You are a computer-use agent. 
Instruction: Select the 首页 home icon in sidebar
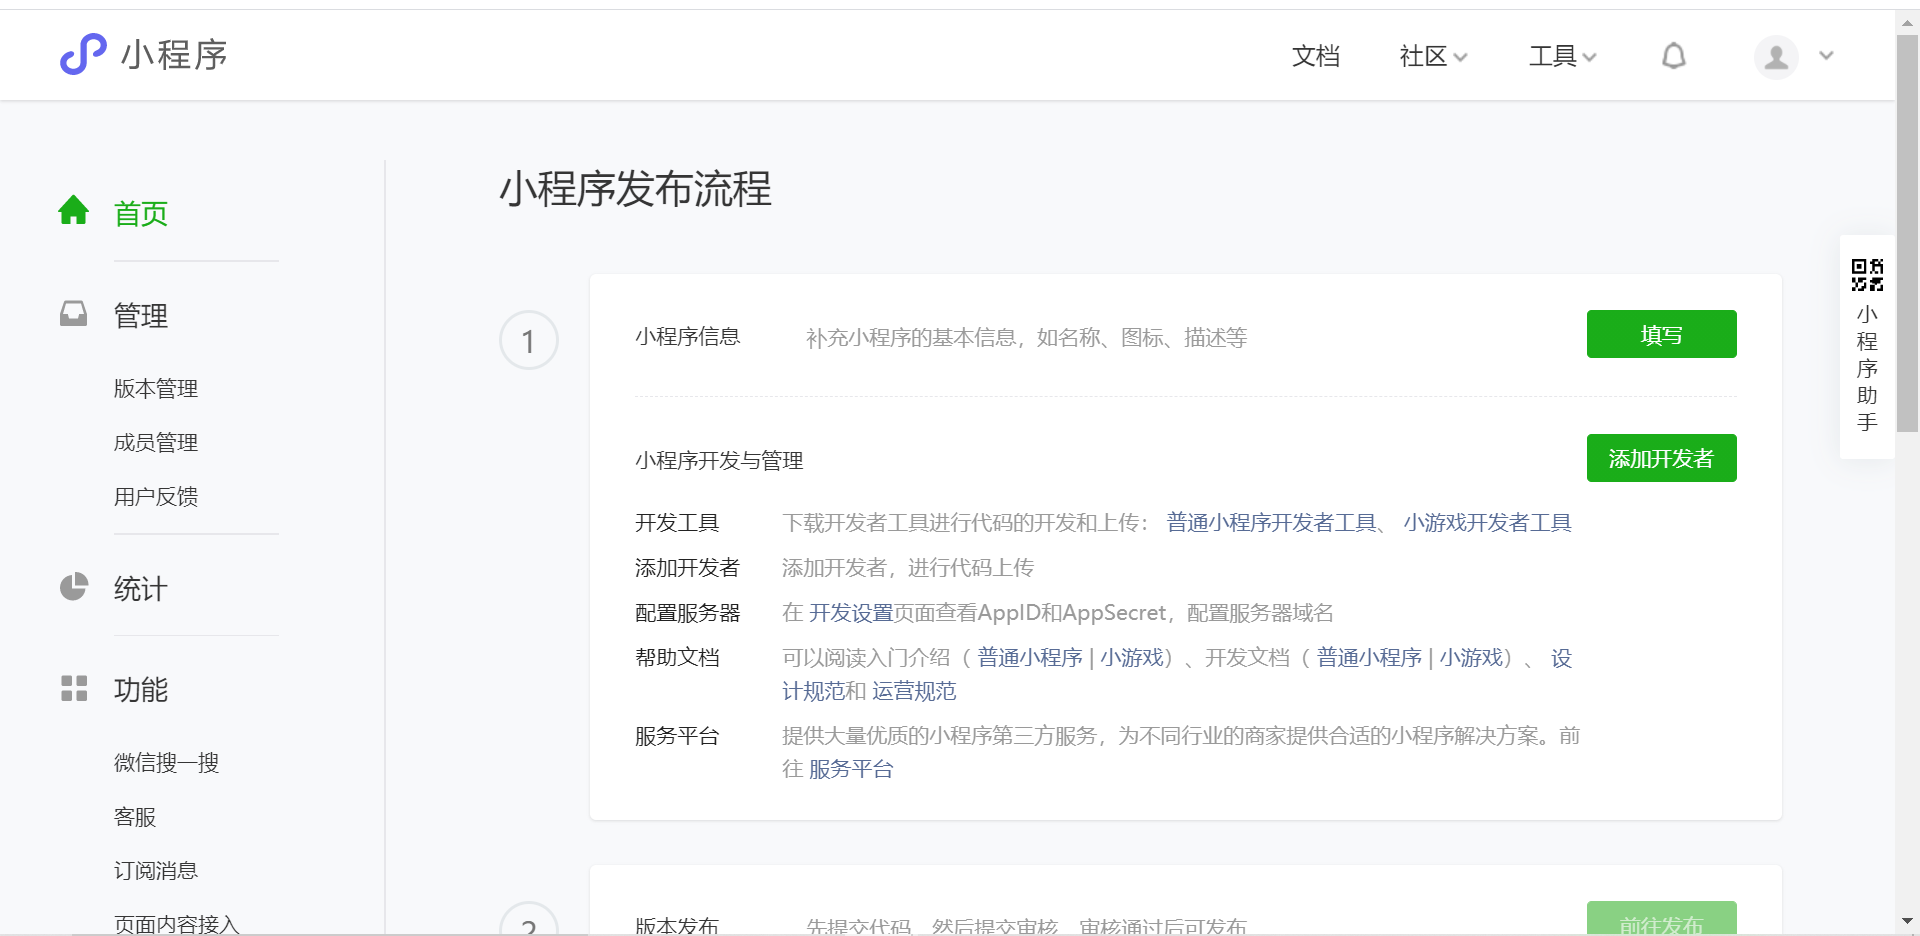click(74, 210)
